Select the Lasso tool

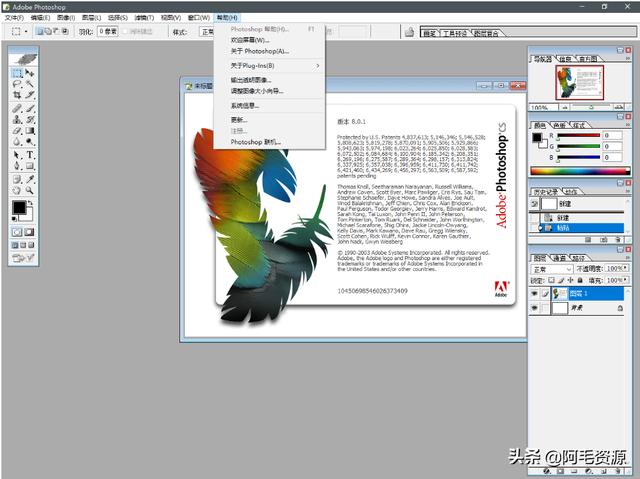tap(17, 85)
